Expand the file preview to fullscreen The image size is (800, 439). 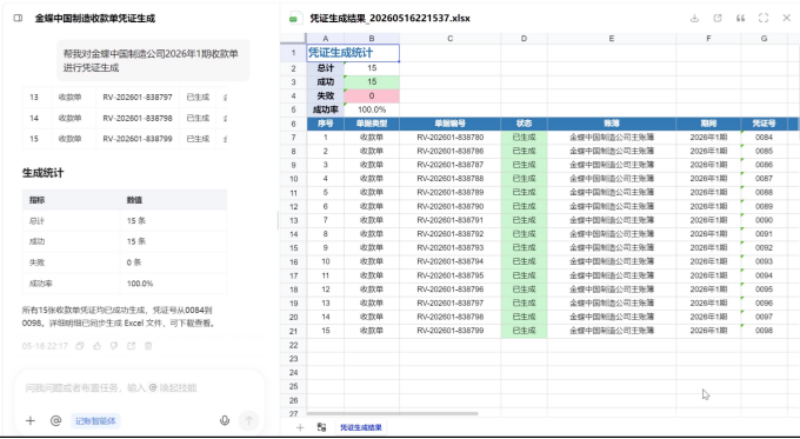pyautogui.click(x=763, y=18)
